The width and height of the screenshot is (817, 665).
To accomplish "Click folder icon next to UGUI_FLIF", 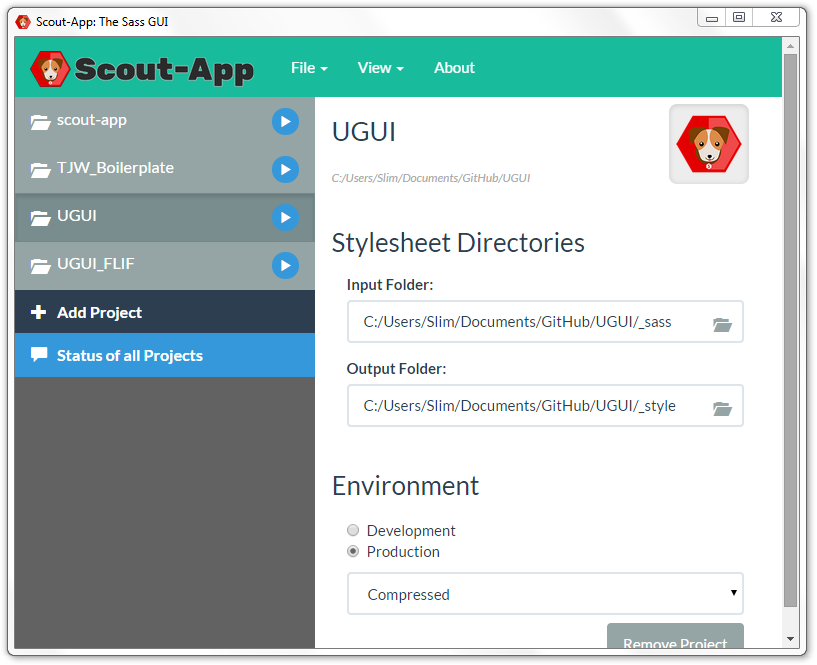I will pos(40,266).
